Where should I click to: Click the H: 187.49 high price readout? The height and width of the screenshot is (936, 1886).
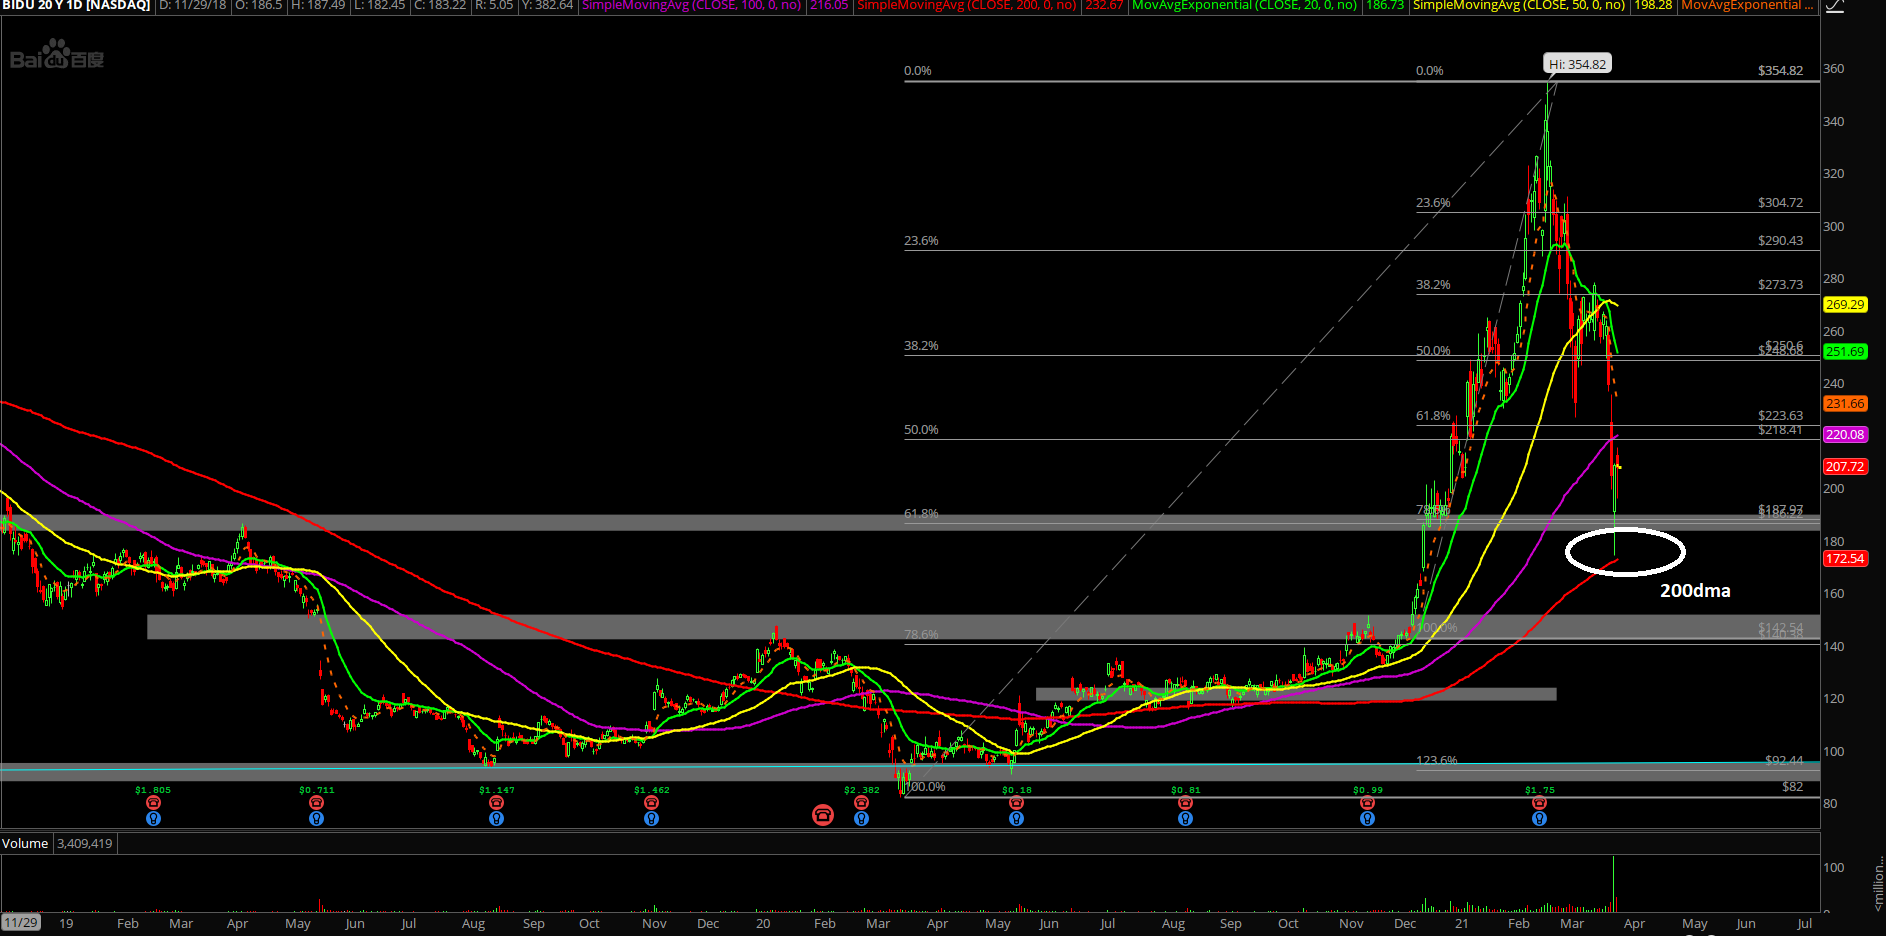click(x=318, y=5)
